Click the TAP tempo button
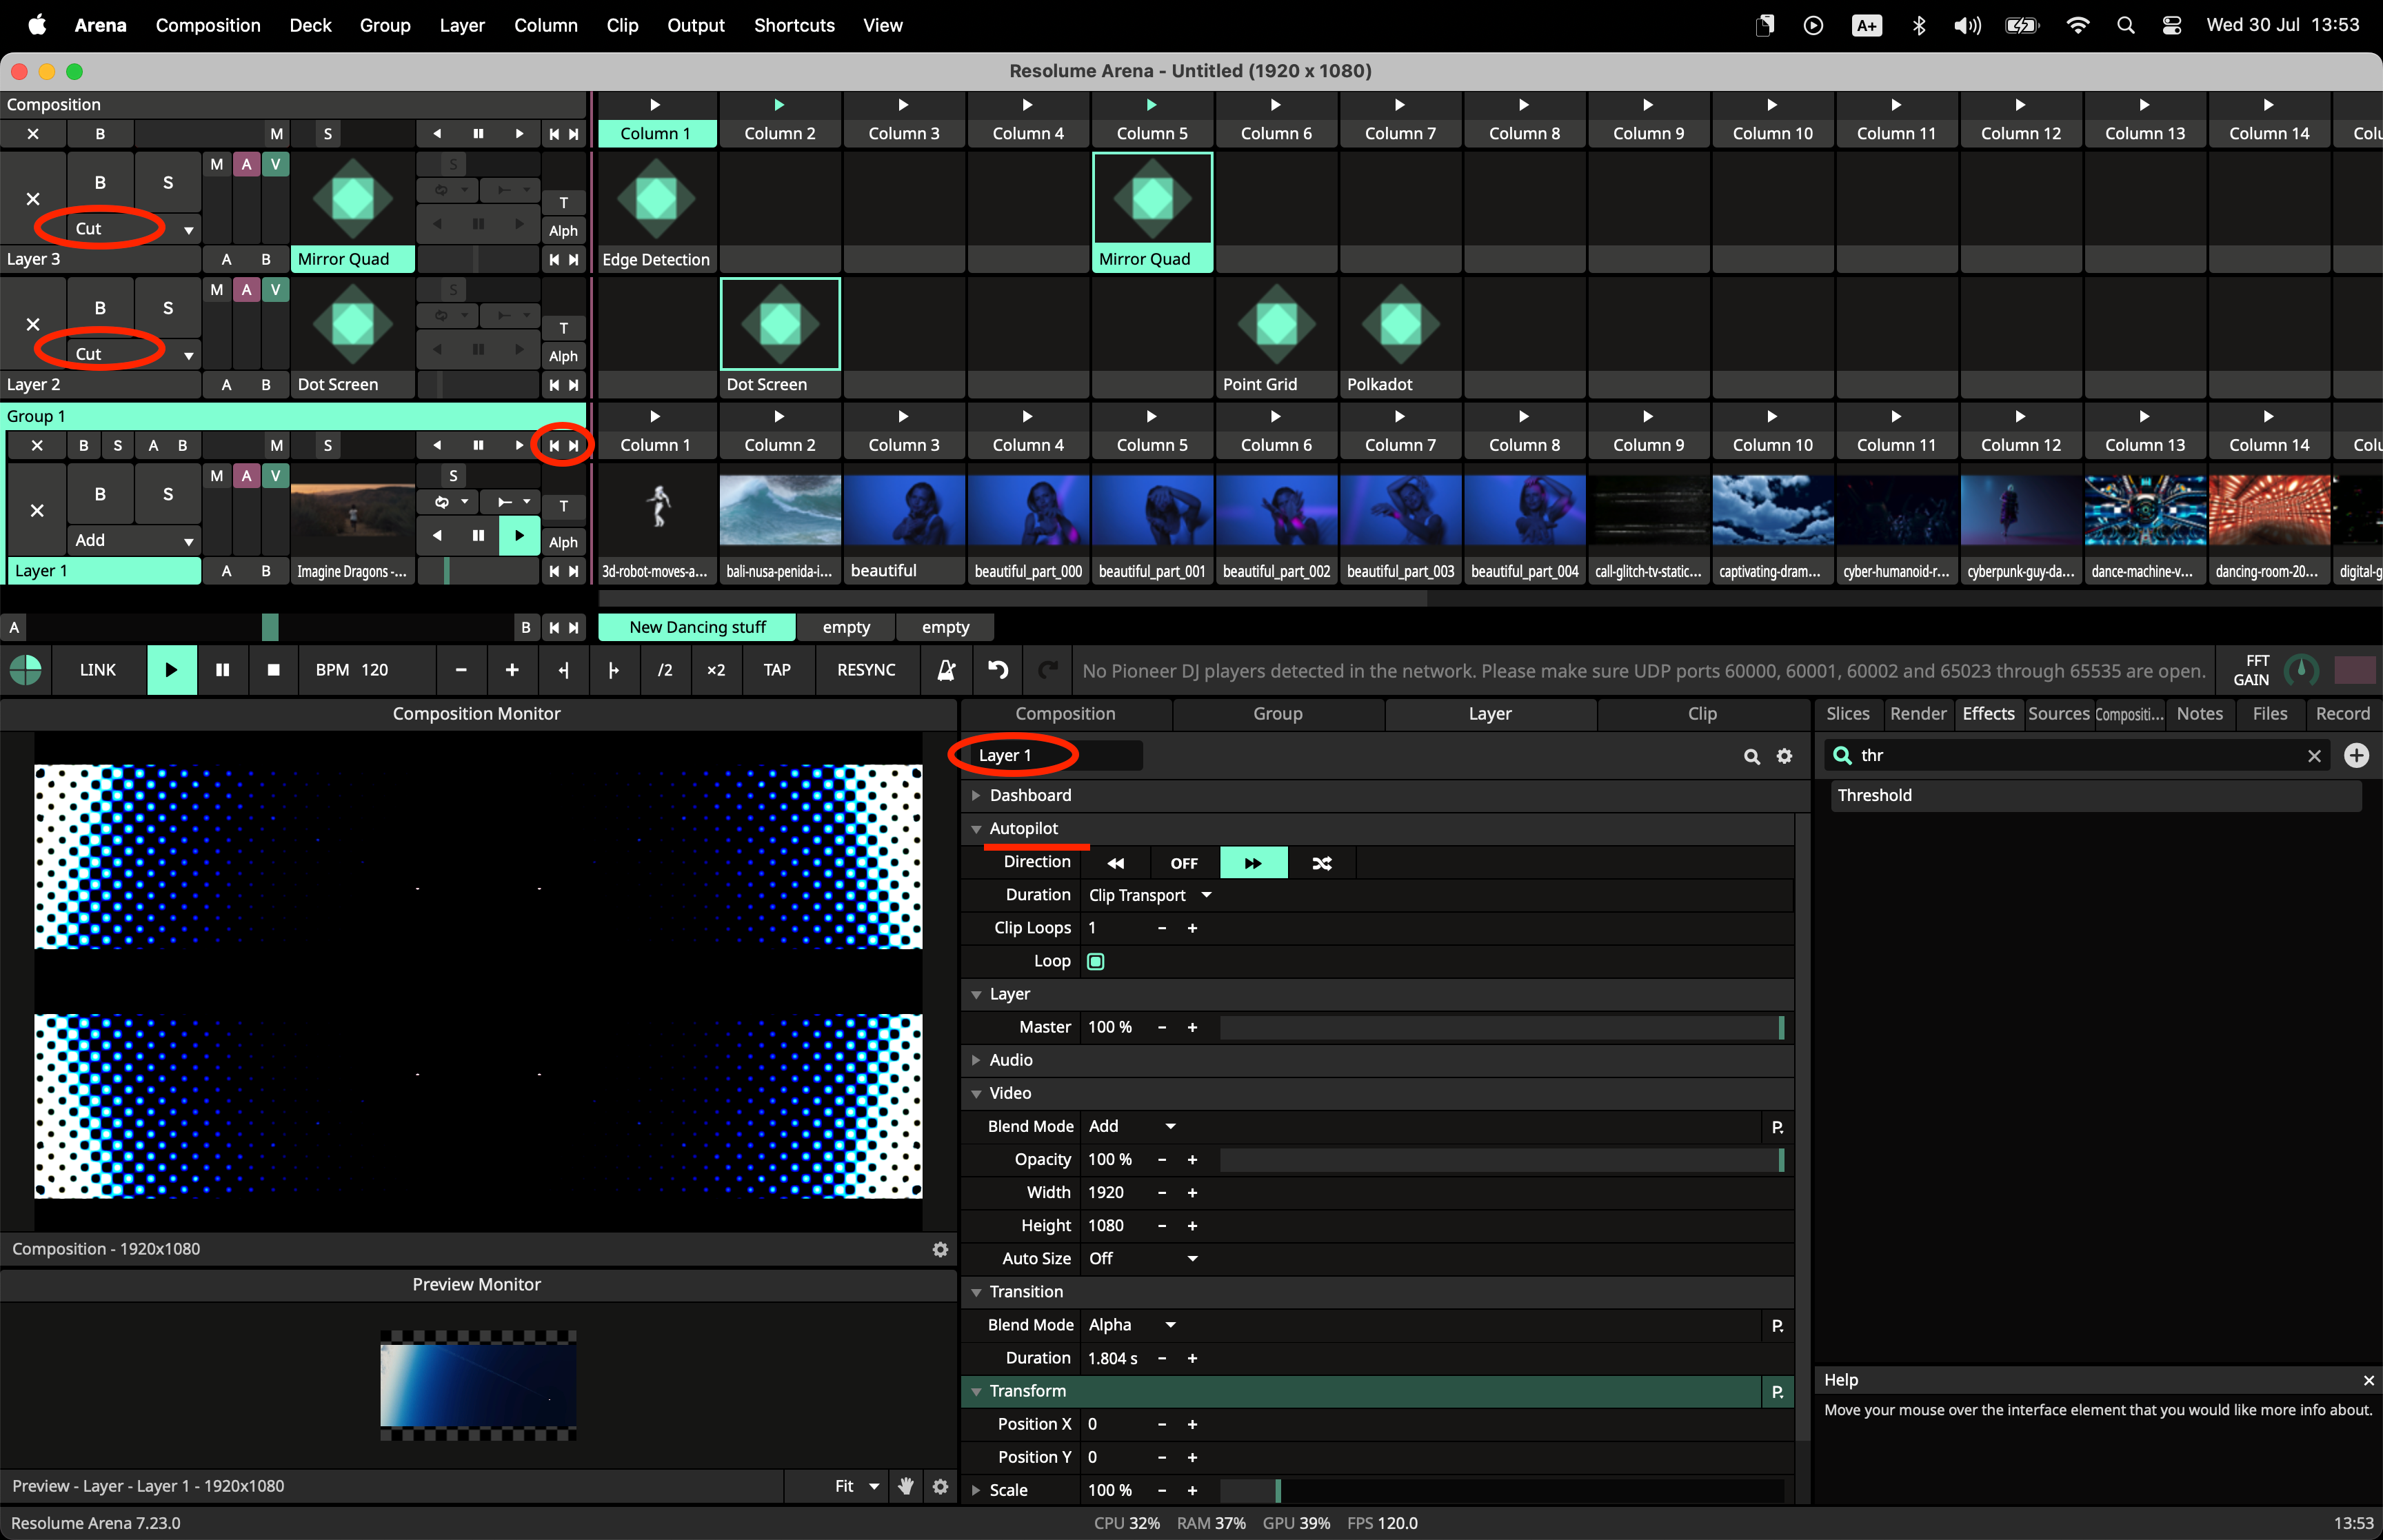The height and width of the screenshot is (1540, 2383). click(x=776, y=670)
